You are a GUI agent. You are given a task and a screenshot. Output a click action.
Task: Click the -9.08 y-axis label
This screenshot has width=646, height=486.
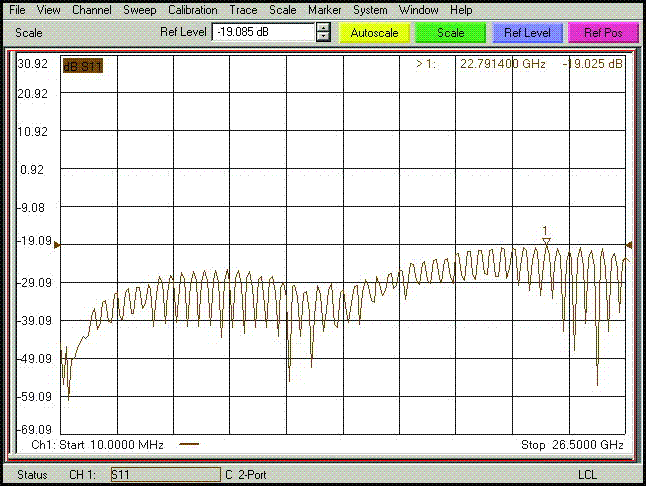tap(31, 208)
